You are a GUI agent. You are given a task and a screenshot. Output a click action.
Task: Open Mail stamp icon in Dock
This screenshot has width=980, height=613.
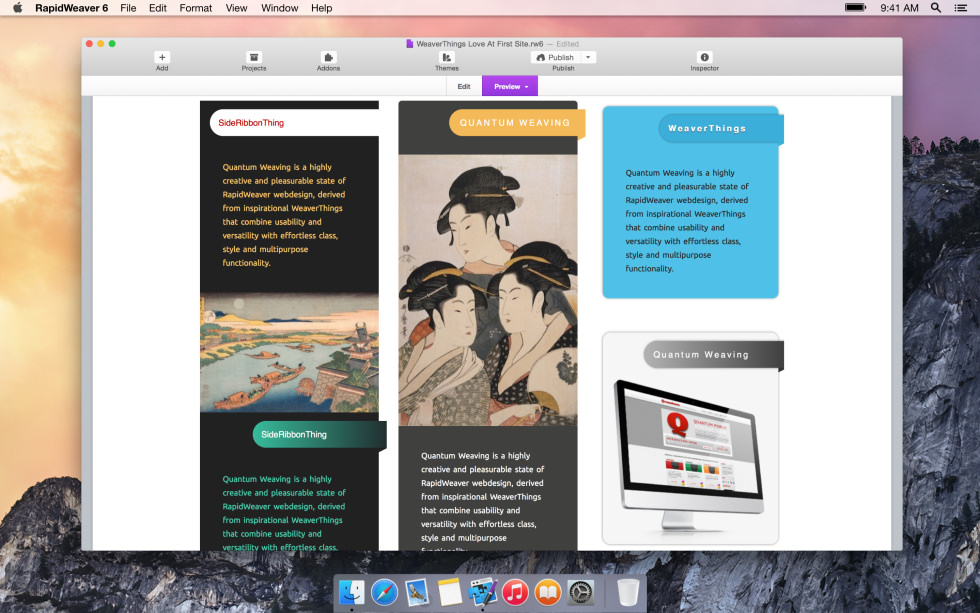pyautogui.click(x=417, y=592)
